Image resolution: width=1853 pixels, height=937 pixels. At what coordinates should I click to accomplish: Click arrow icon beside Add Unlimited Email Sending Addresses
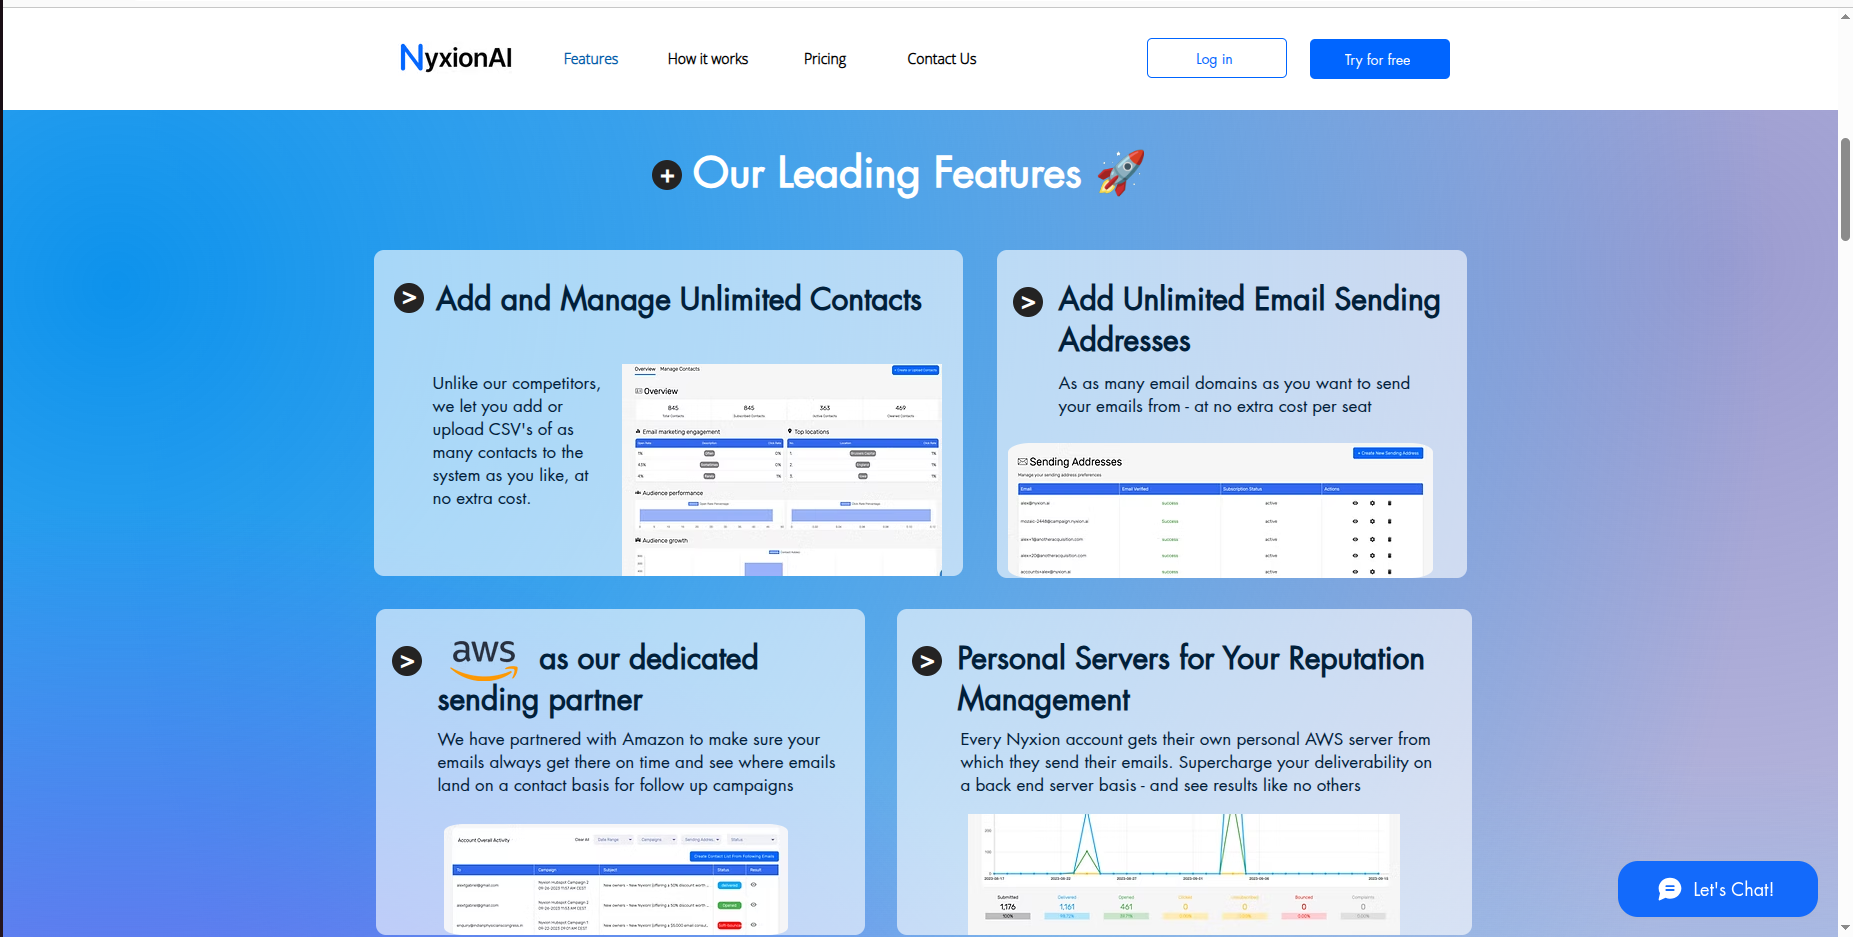(x=1028, y=302)
